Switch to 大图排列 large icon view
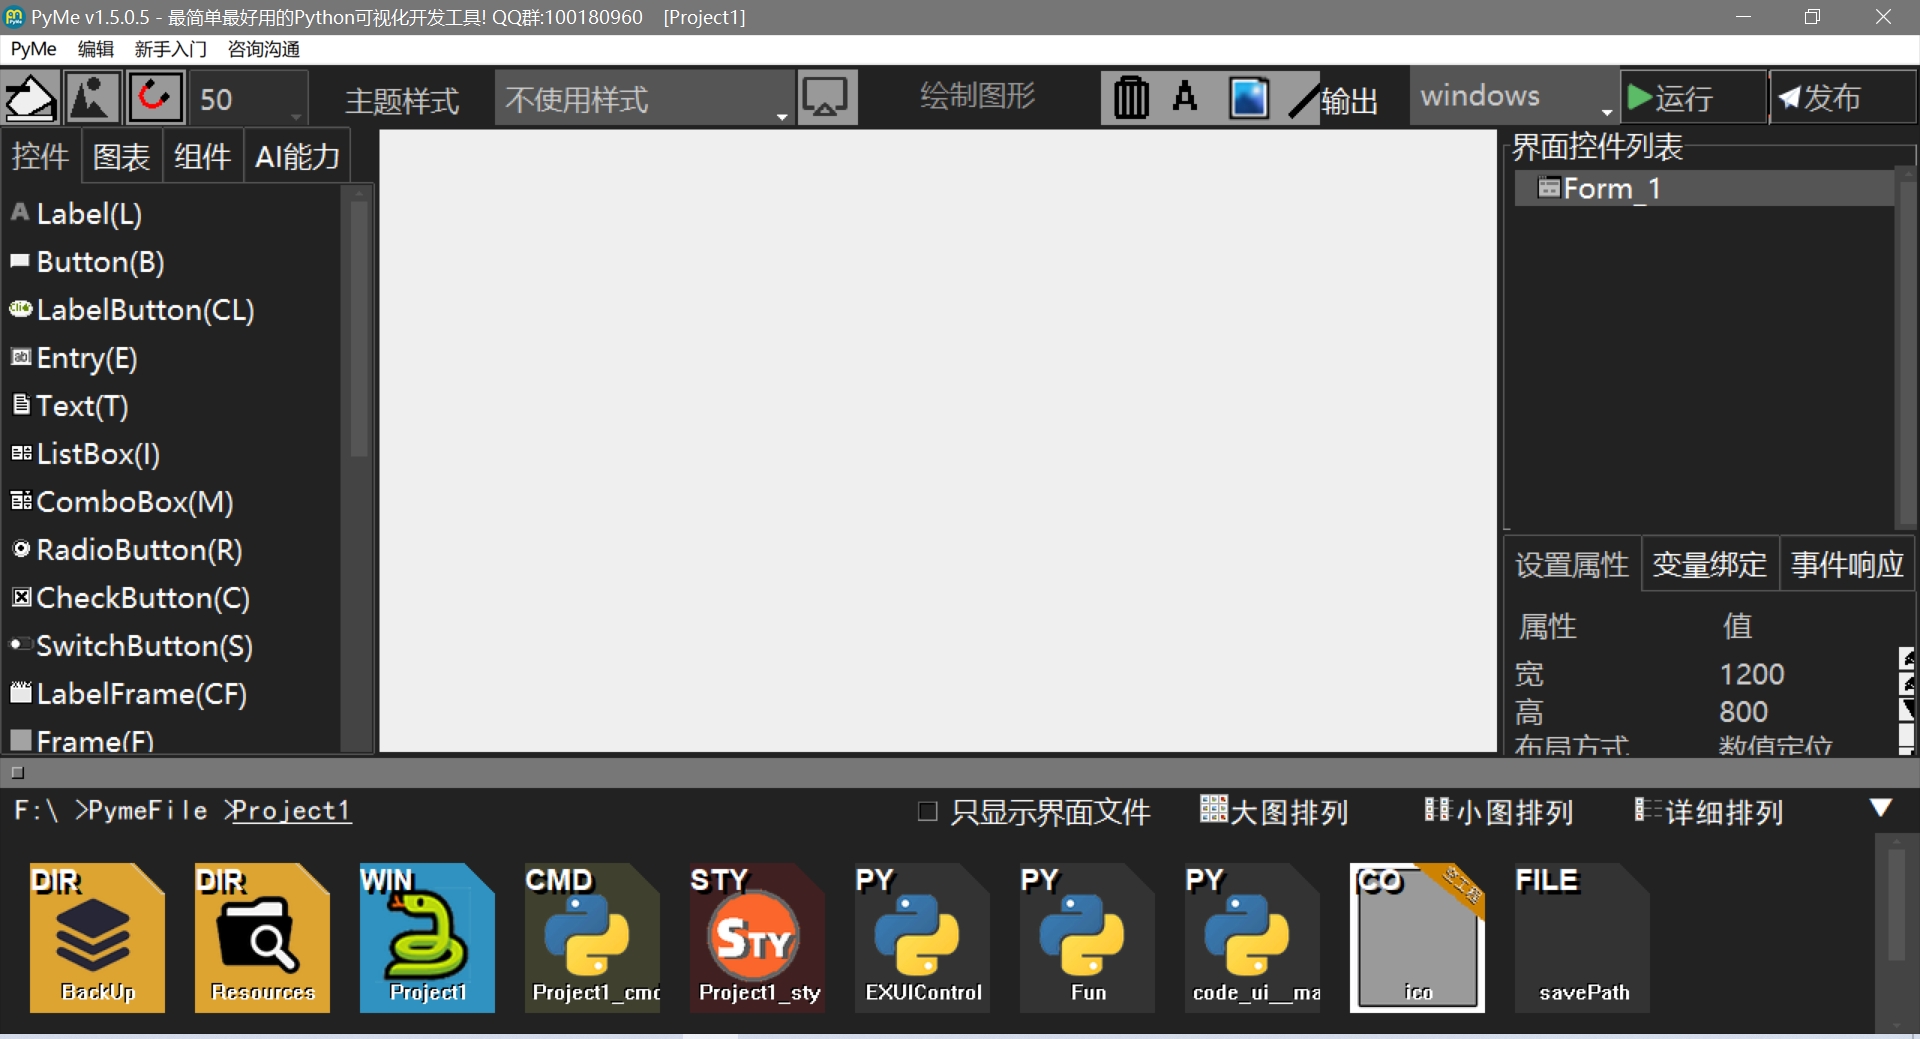This screenshot has height=1039, width=1920. click(1274, 811)
